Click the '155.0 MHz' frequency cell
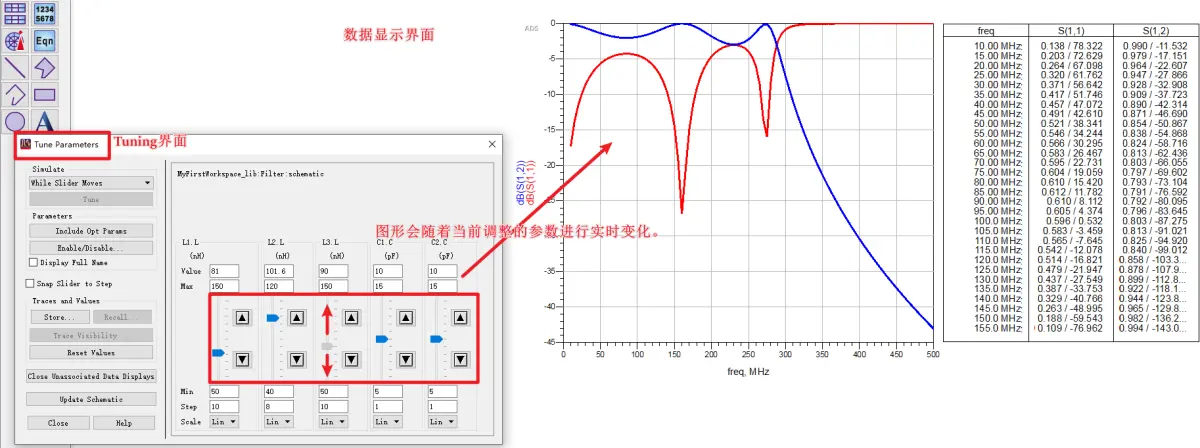Image resolution: width=1200 pixels, height=448 pixels. 999,329
